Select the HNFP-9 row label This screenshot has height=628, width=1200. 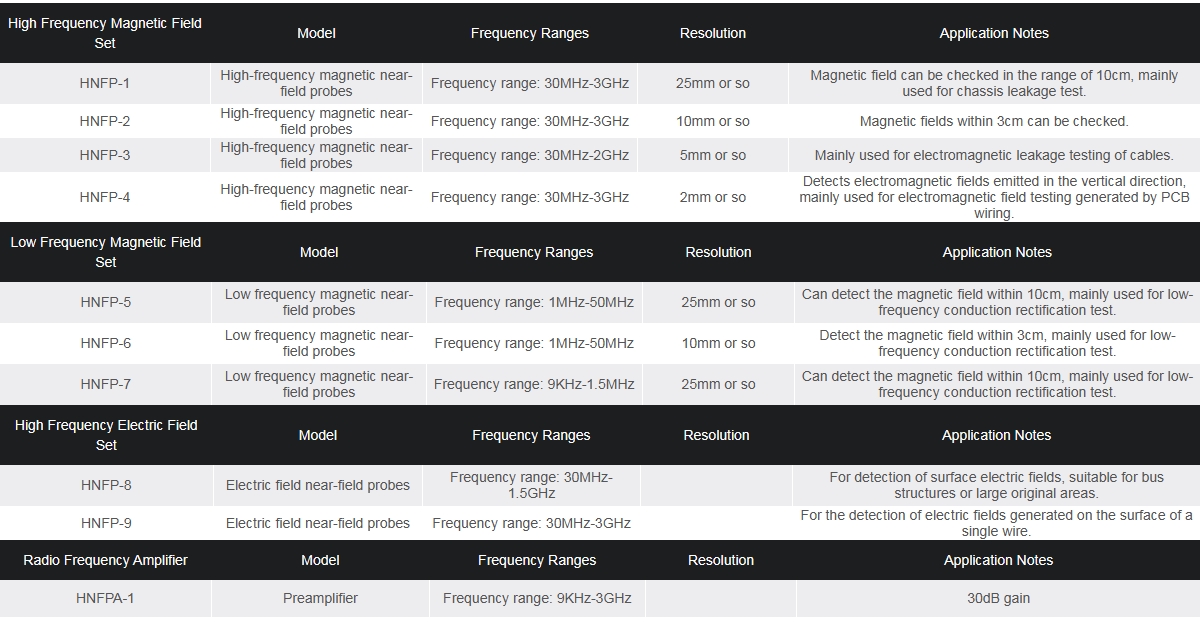pyautogui.click(x=106, y=523)
